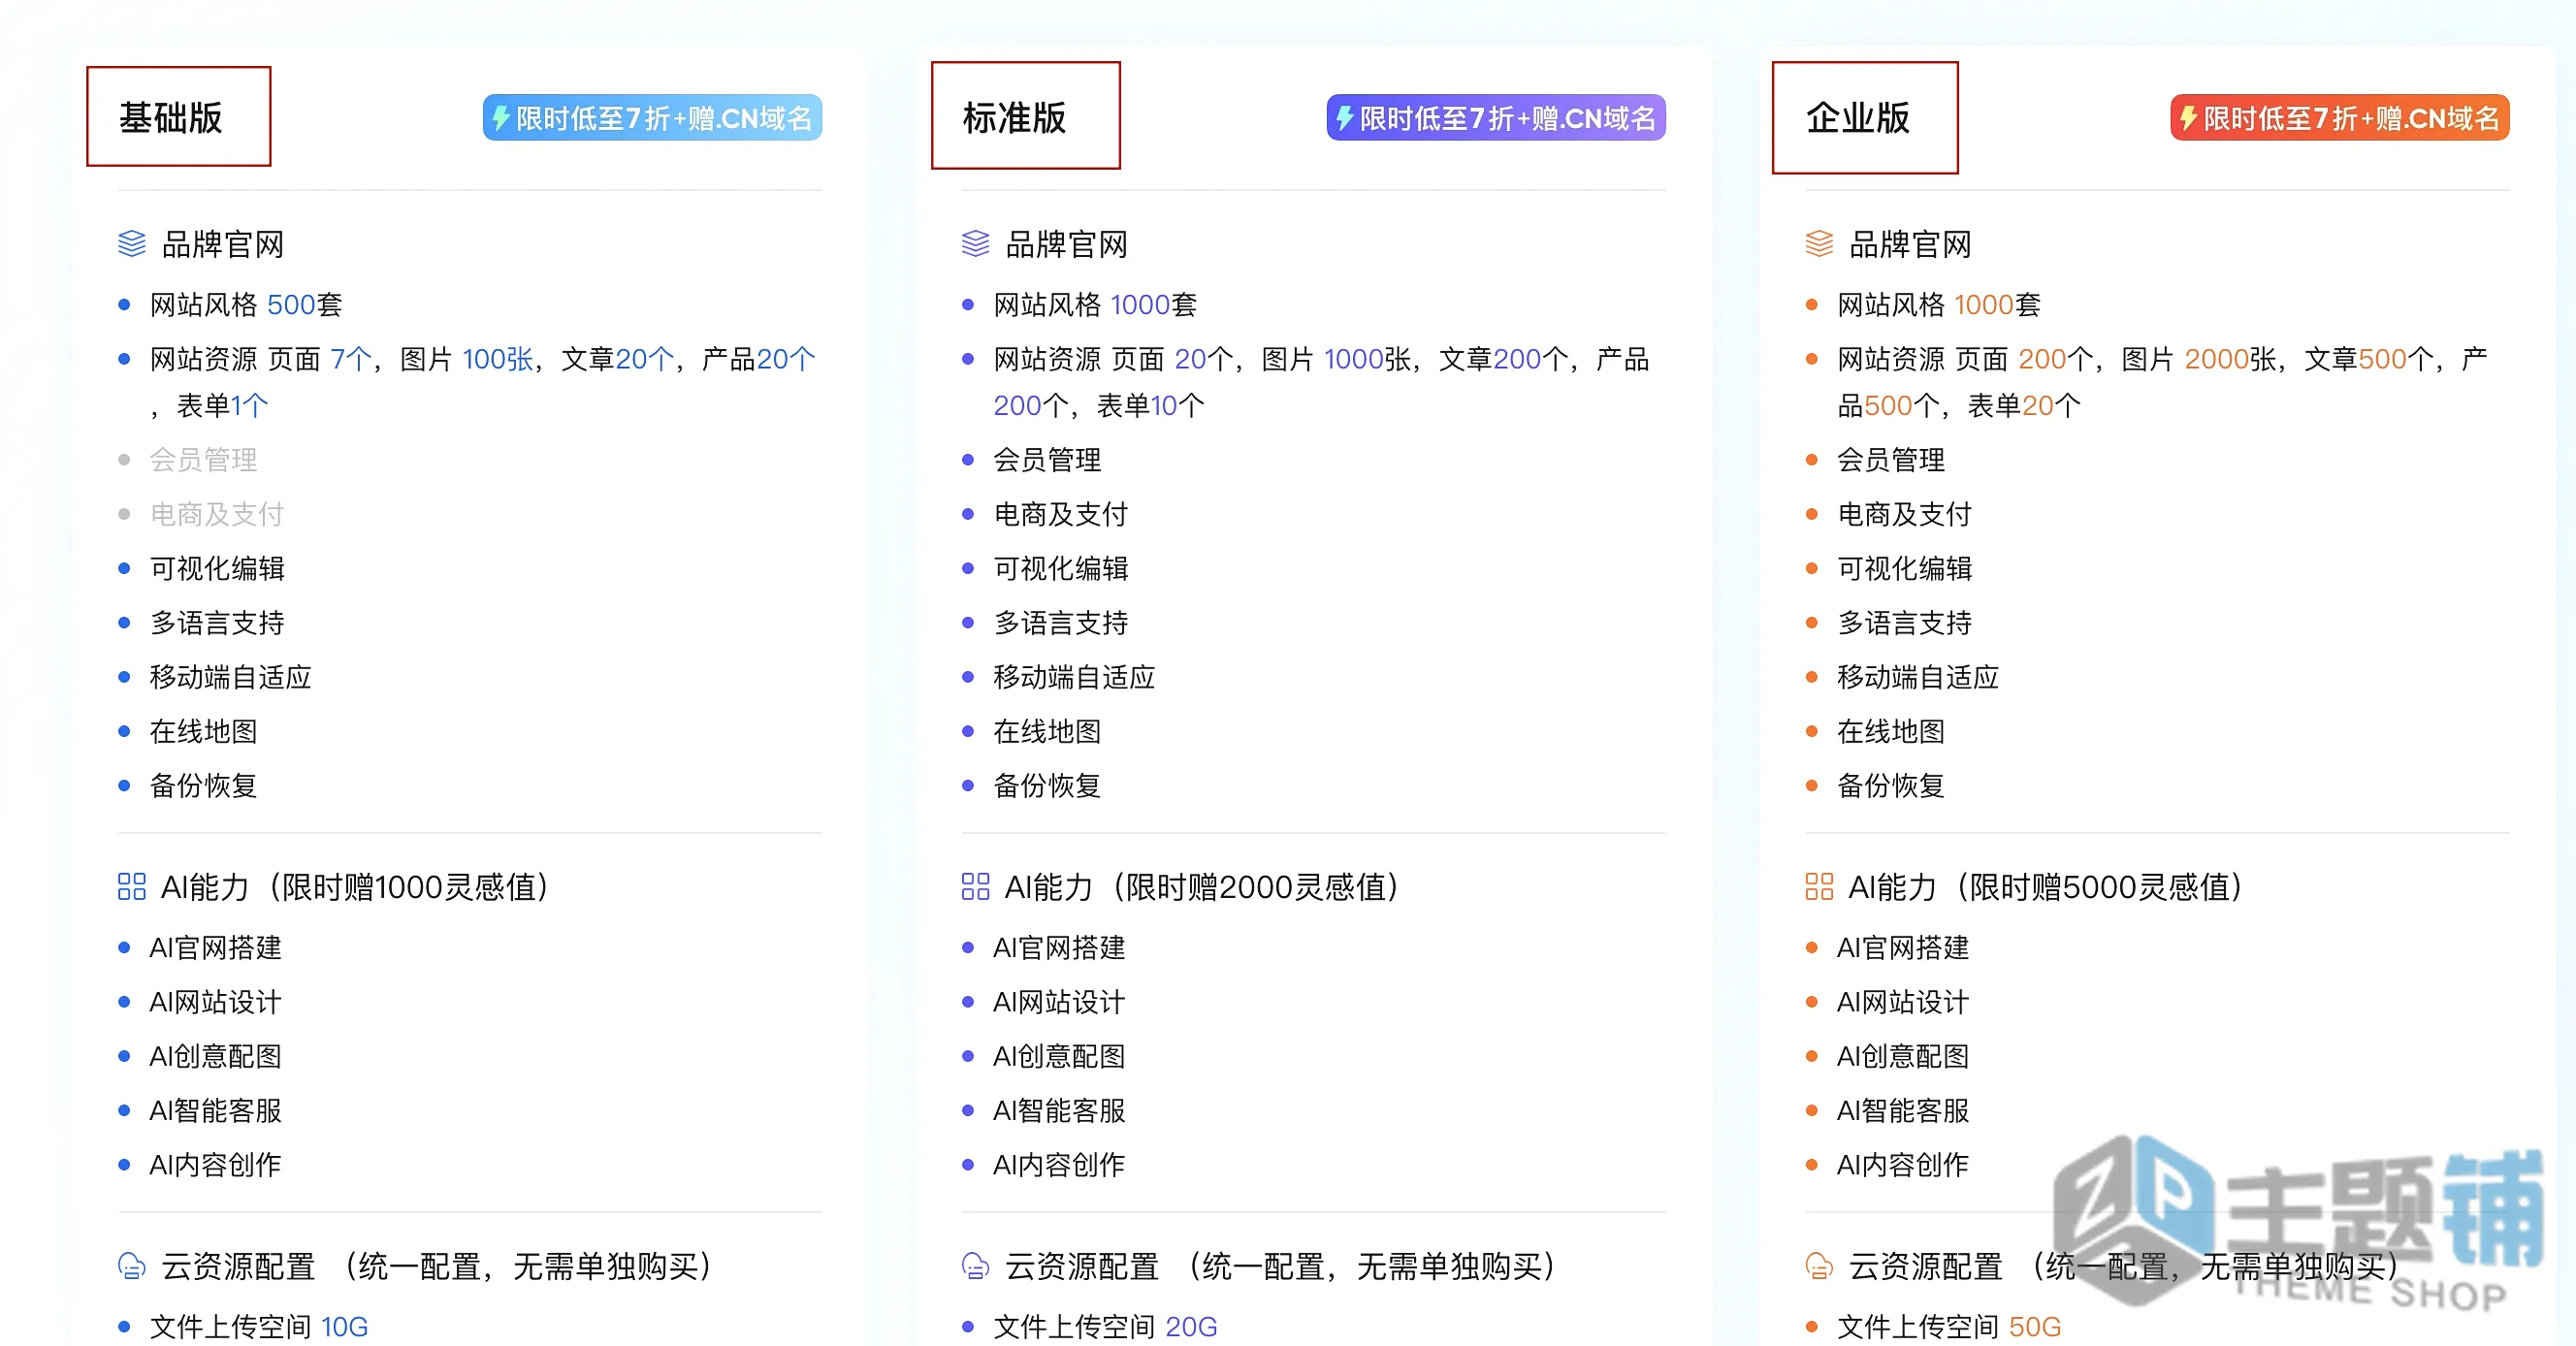
Task: Click the 品牌官网 heading in 标准版
Action: coord(1067,244)
